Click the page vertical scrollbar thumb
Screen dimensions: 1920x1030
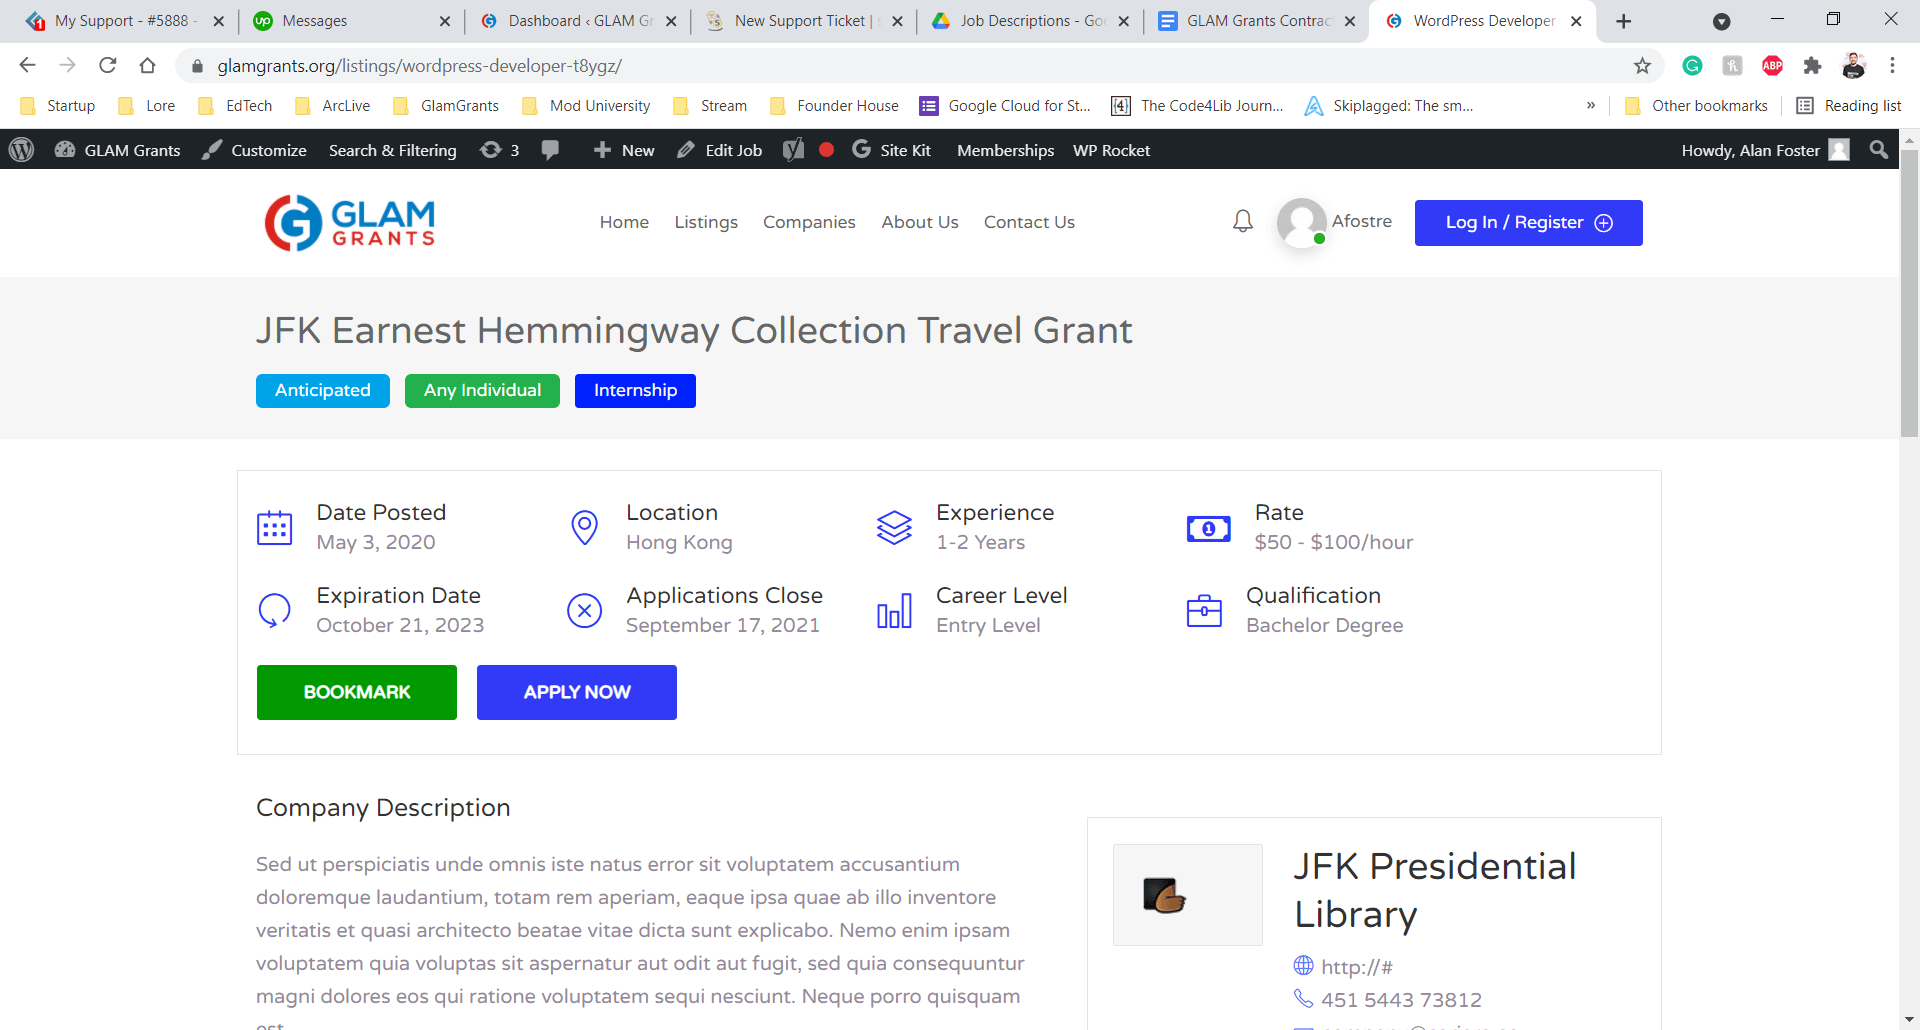click(x=1909, y=292)
